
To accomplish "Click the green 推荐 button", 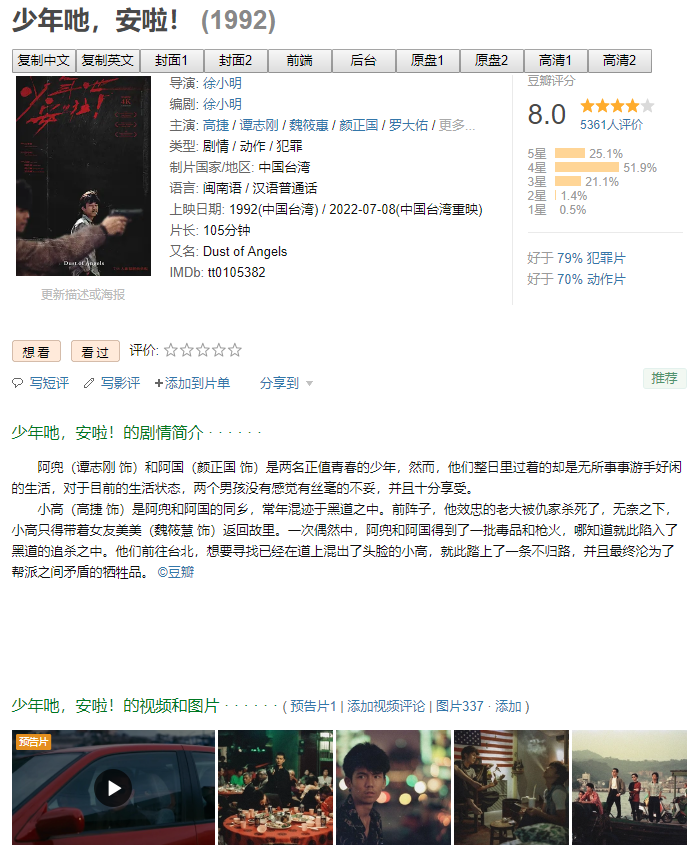I will pyautogui.click(x=664, y=378).
